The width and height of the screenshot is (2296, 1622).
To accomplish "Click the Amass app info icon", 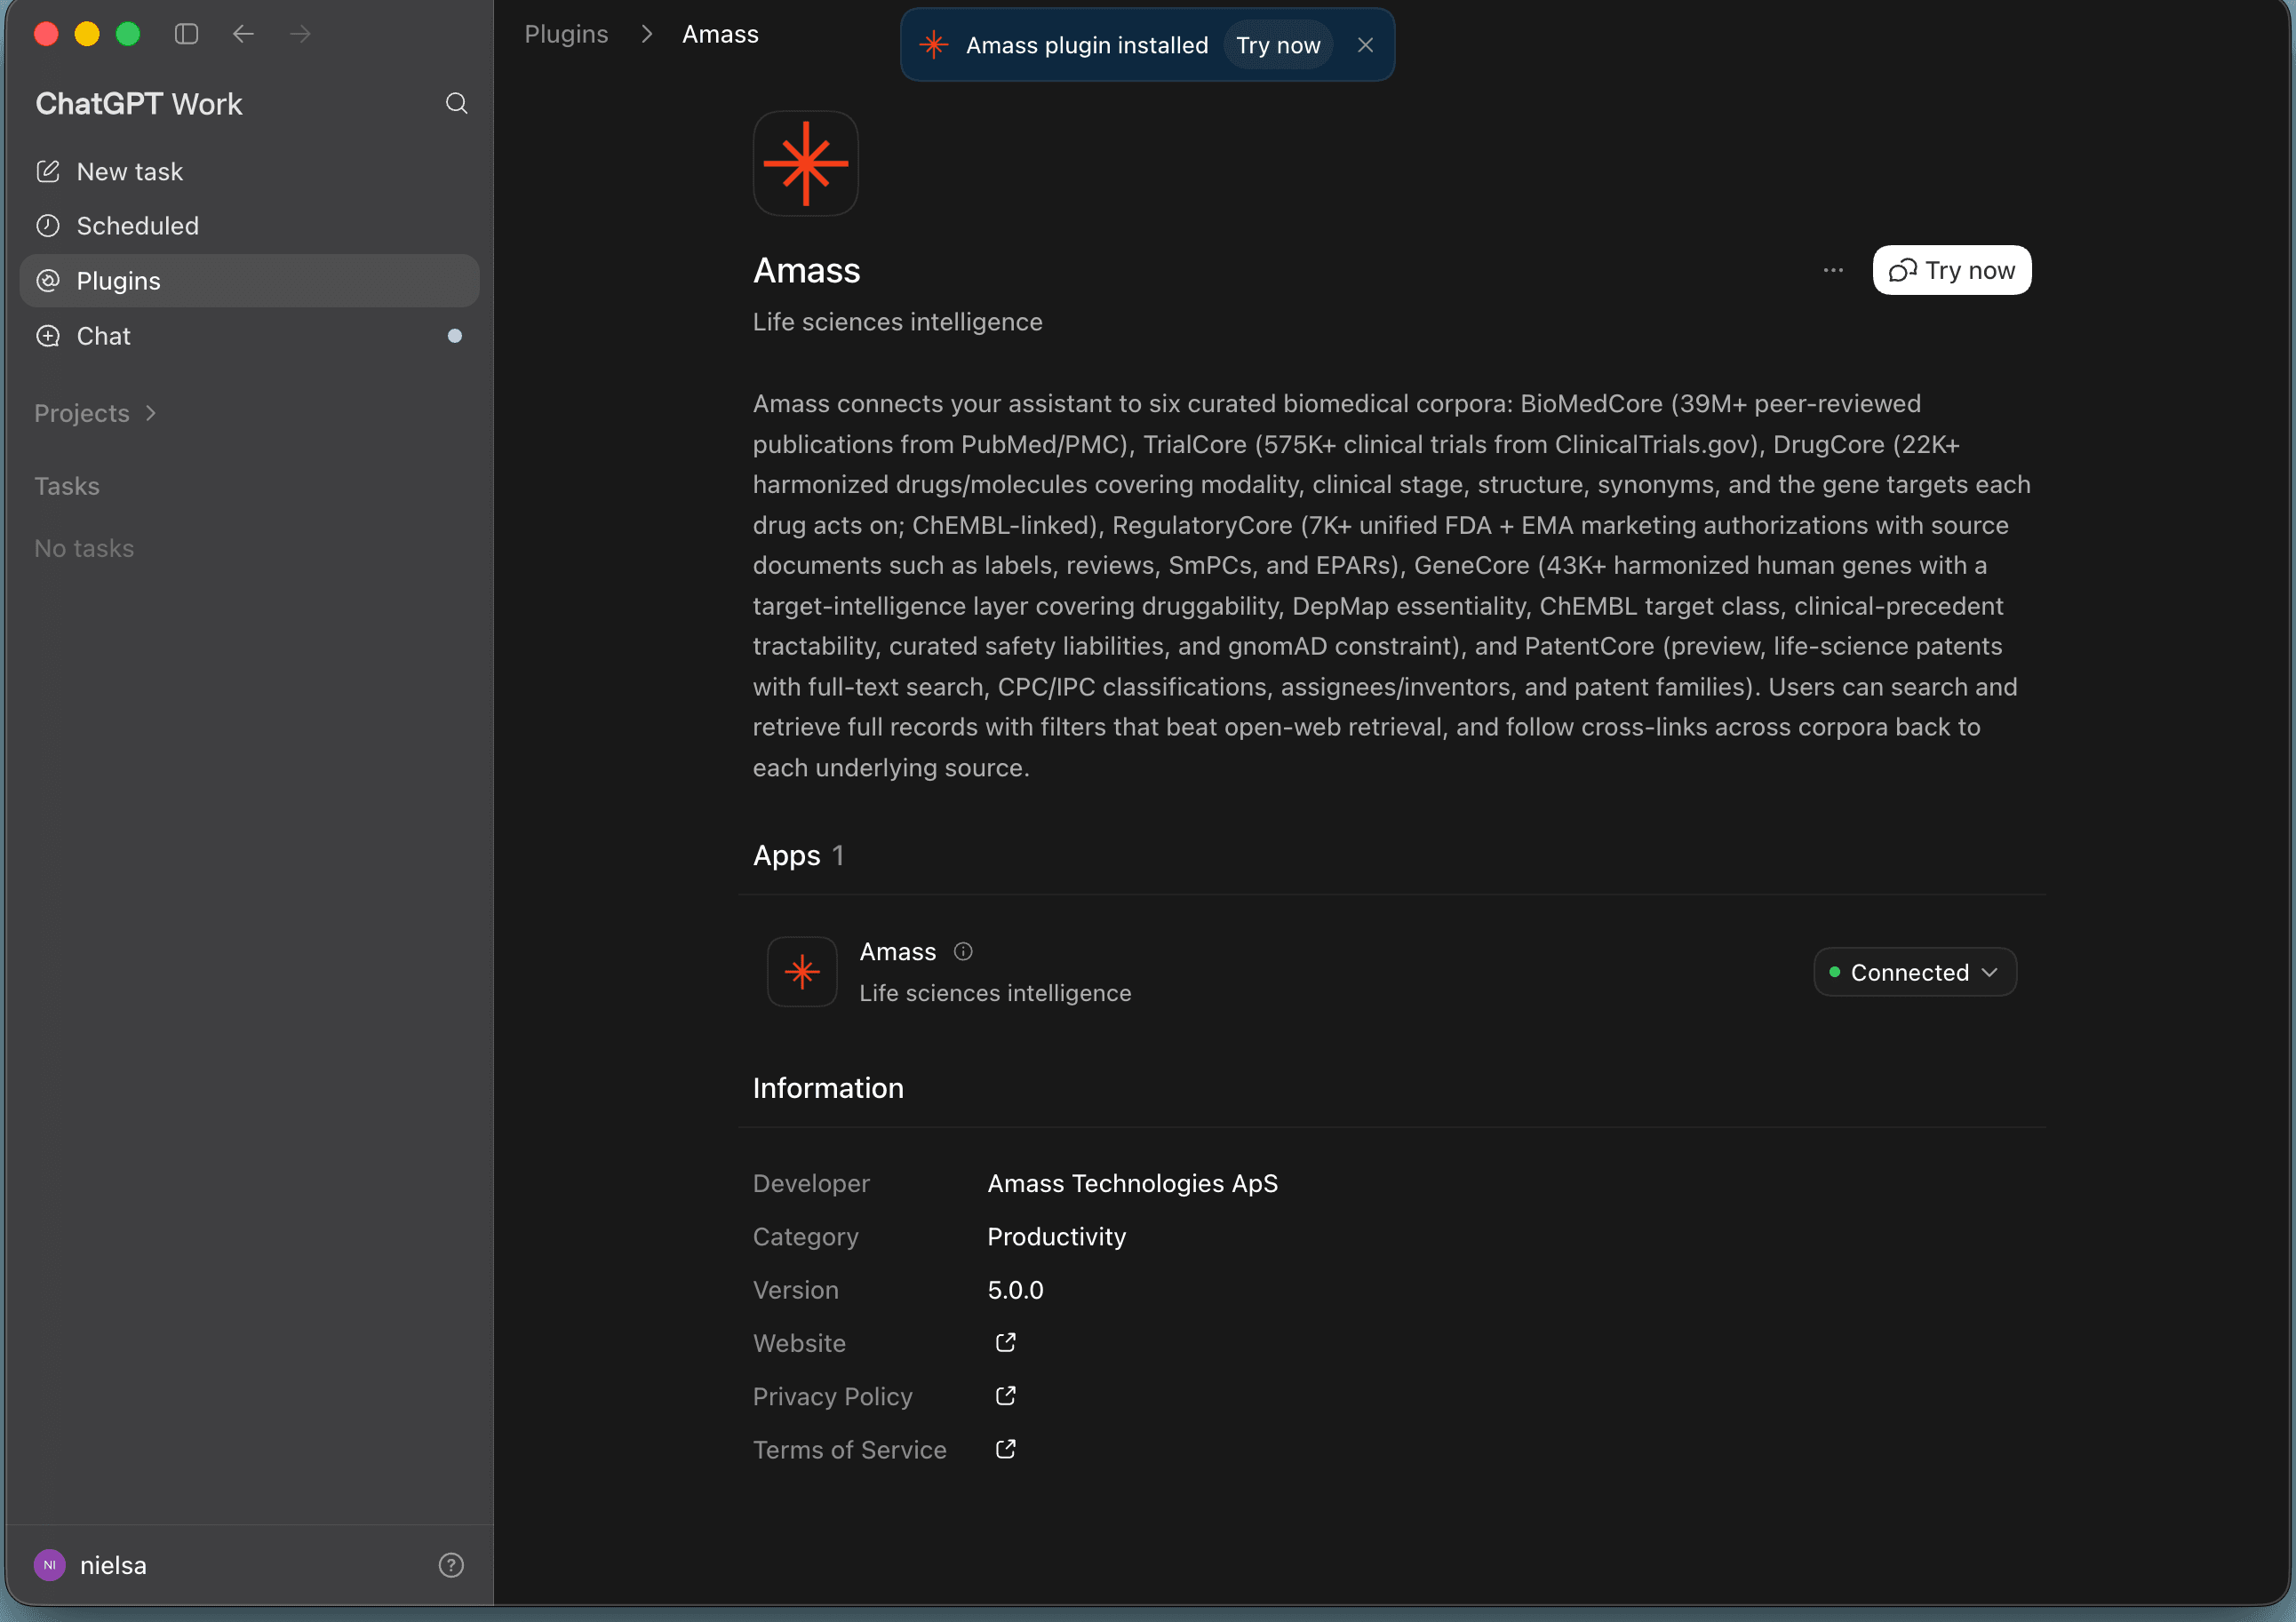I will (963, 951).
